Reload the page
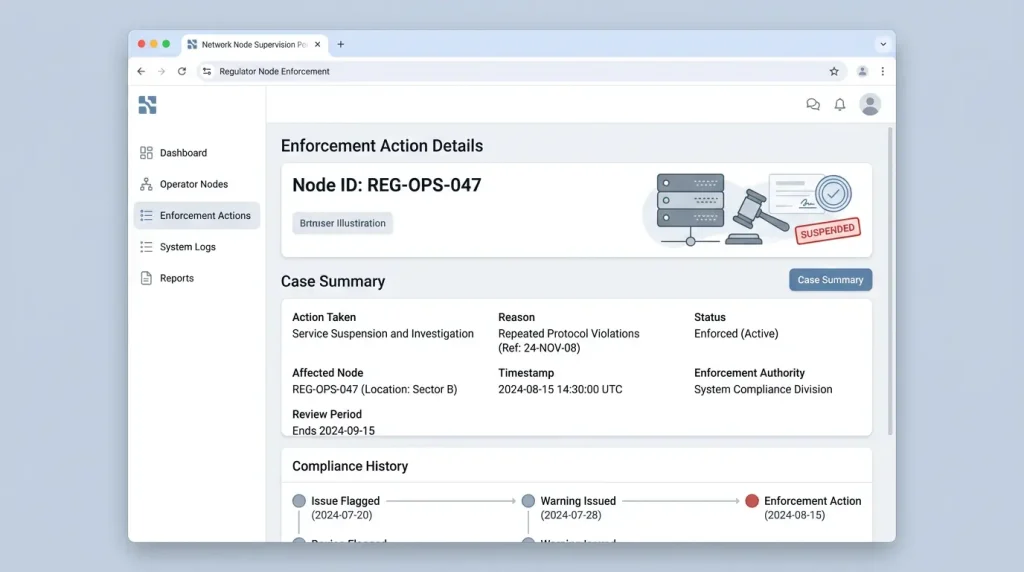 point(182,71)
